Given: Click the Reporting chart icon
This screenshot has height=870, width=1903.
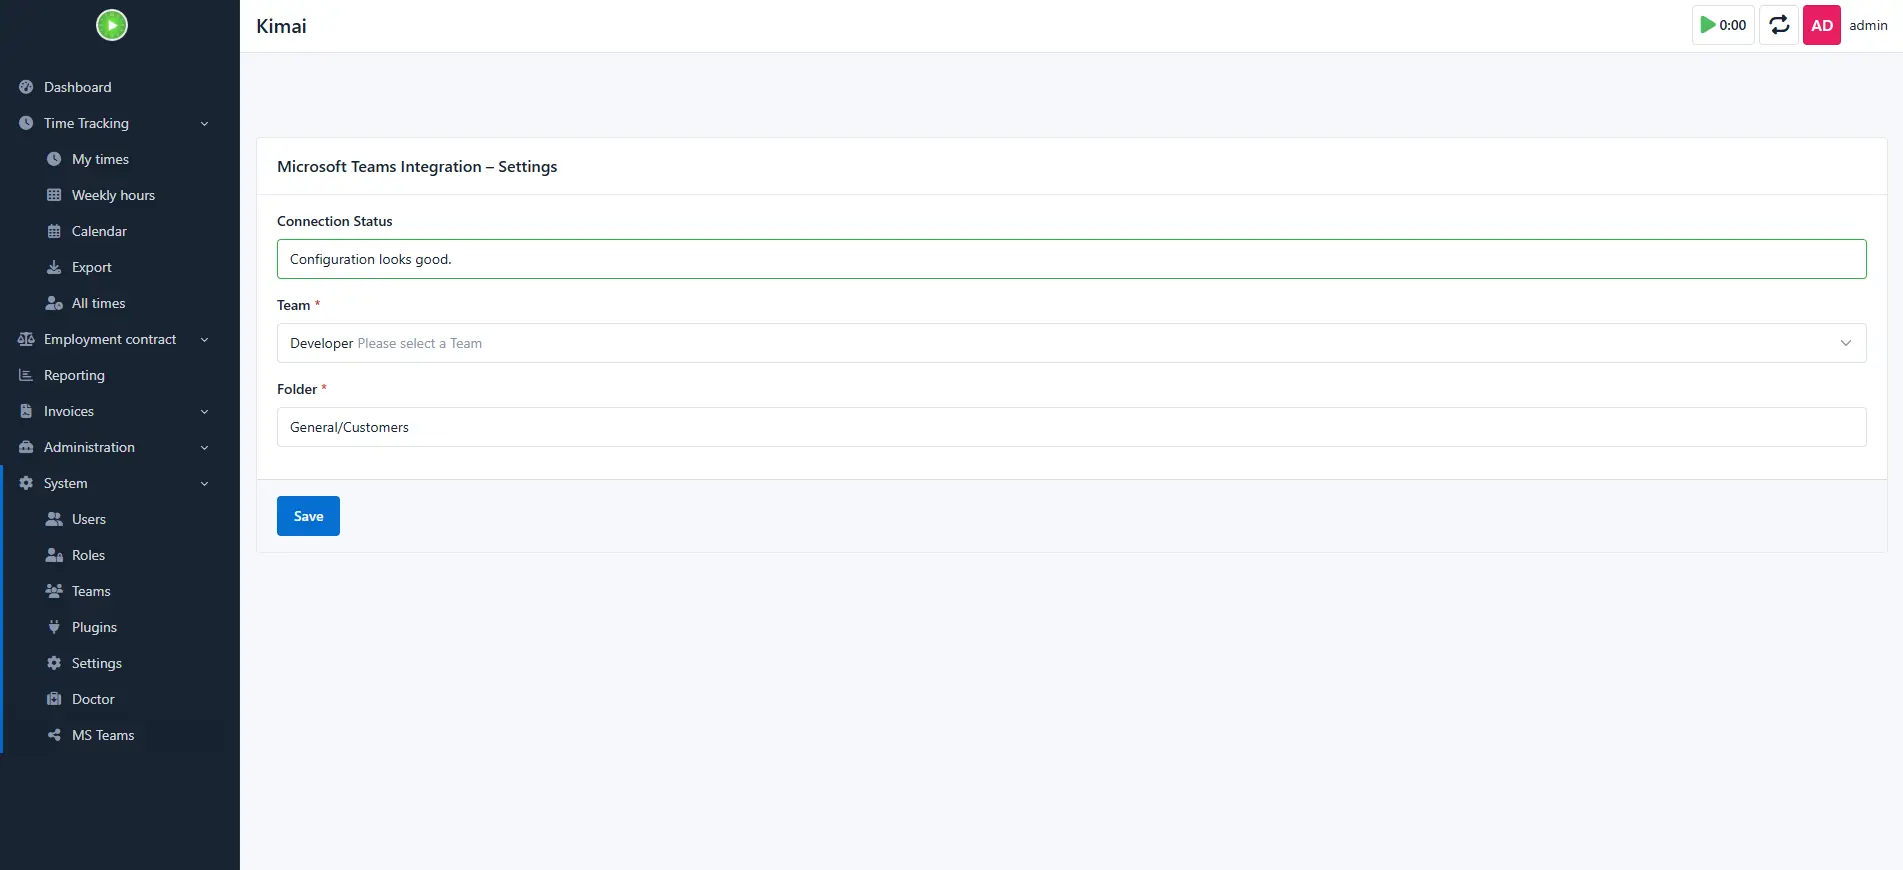Looking at the screenshot, I should pyautogui.click(x=26, y=375).
